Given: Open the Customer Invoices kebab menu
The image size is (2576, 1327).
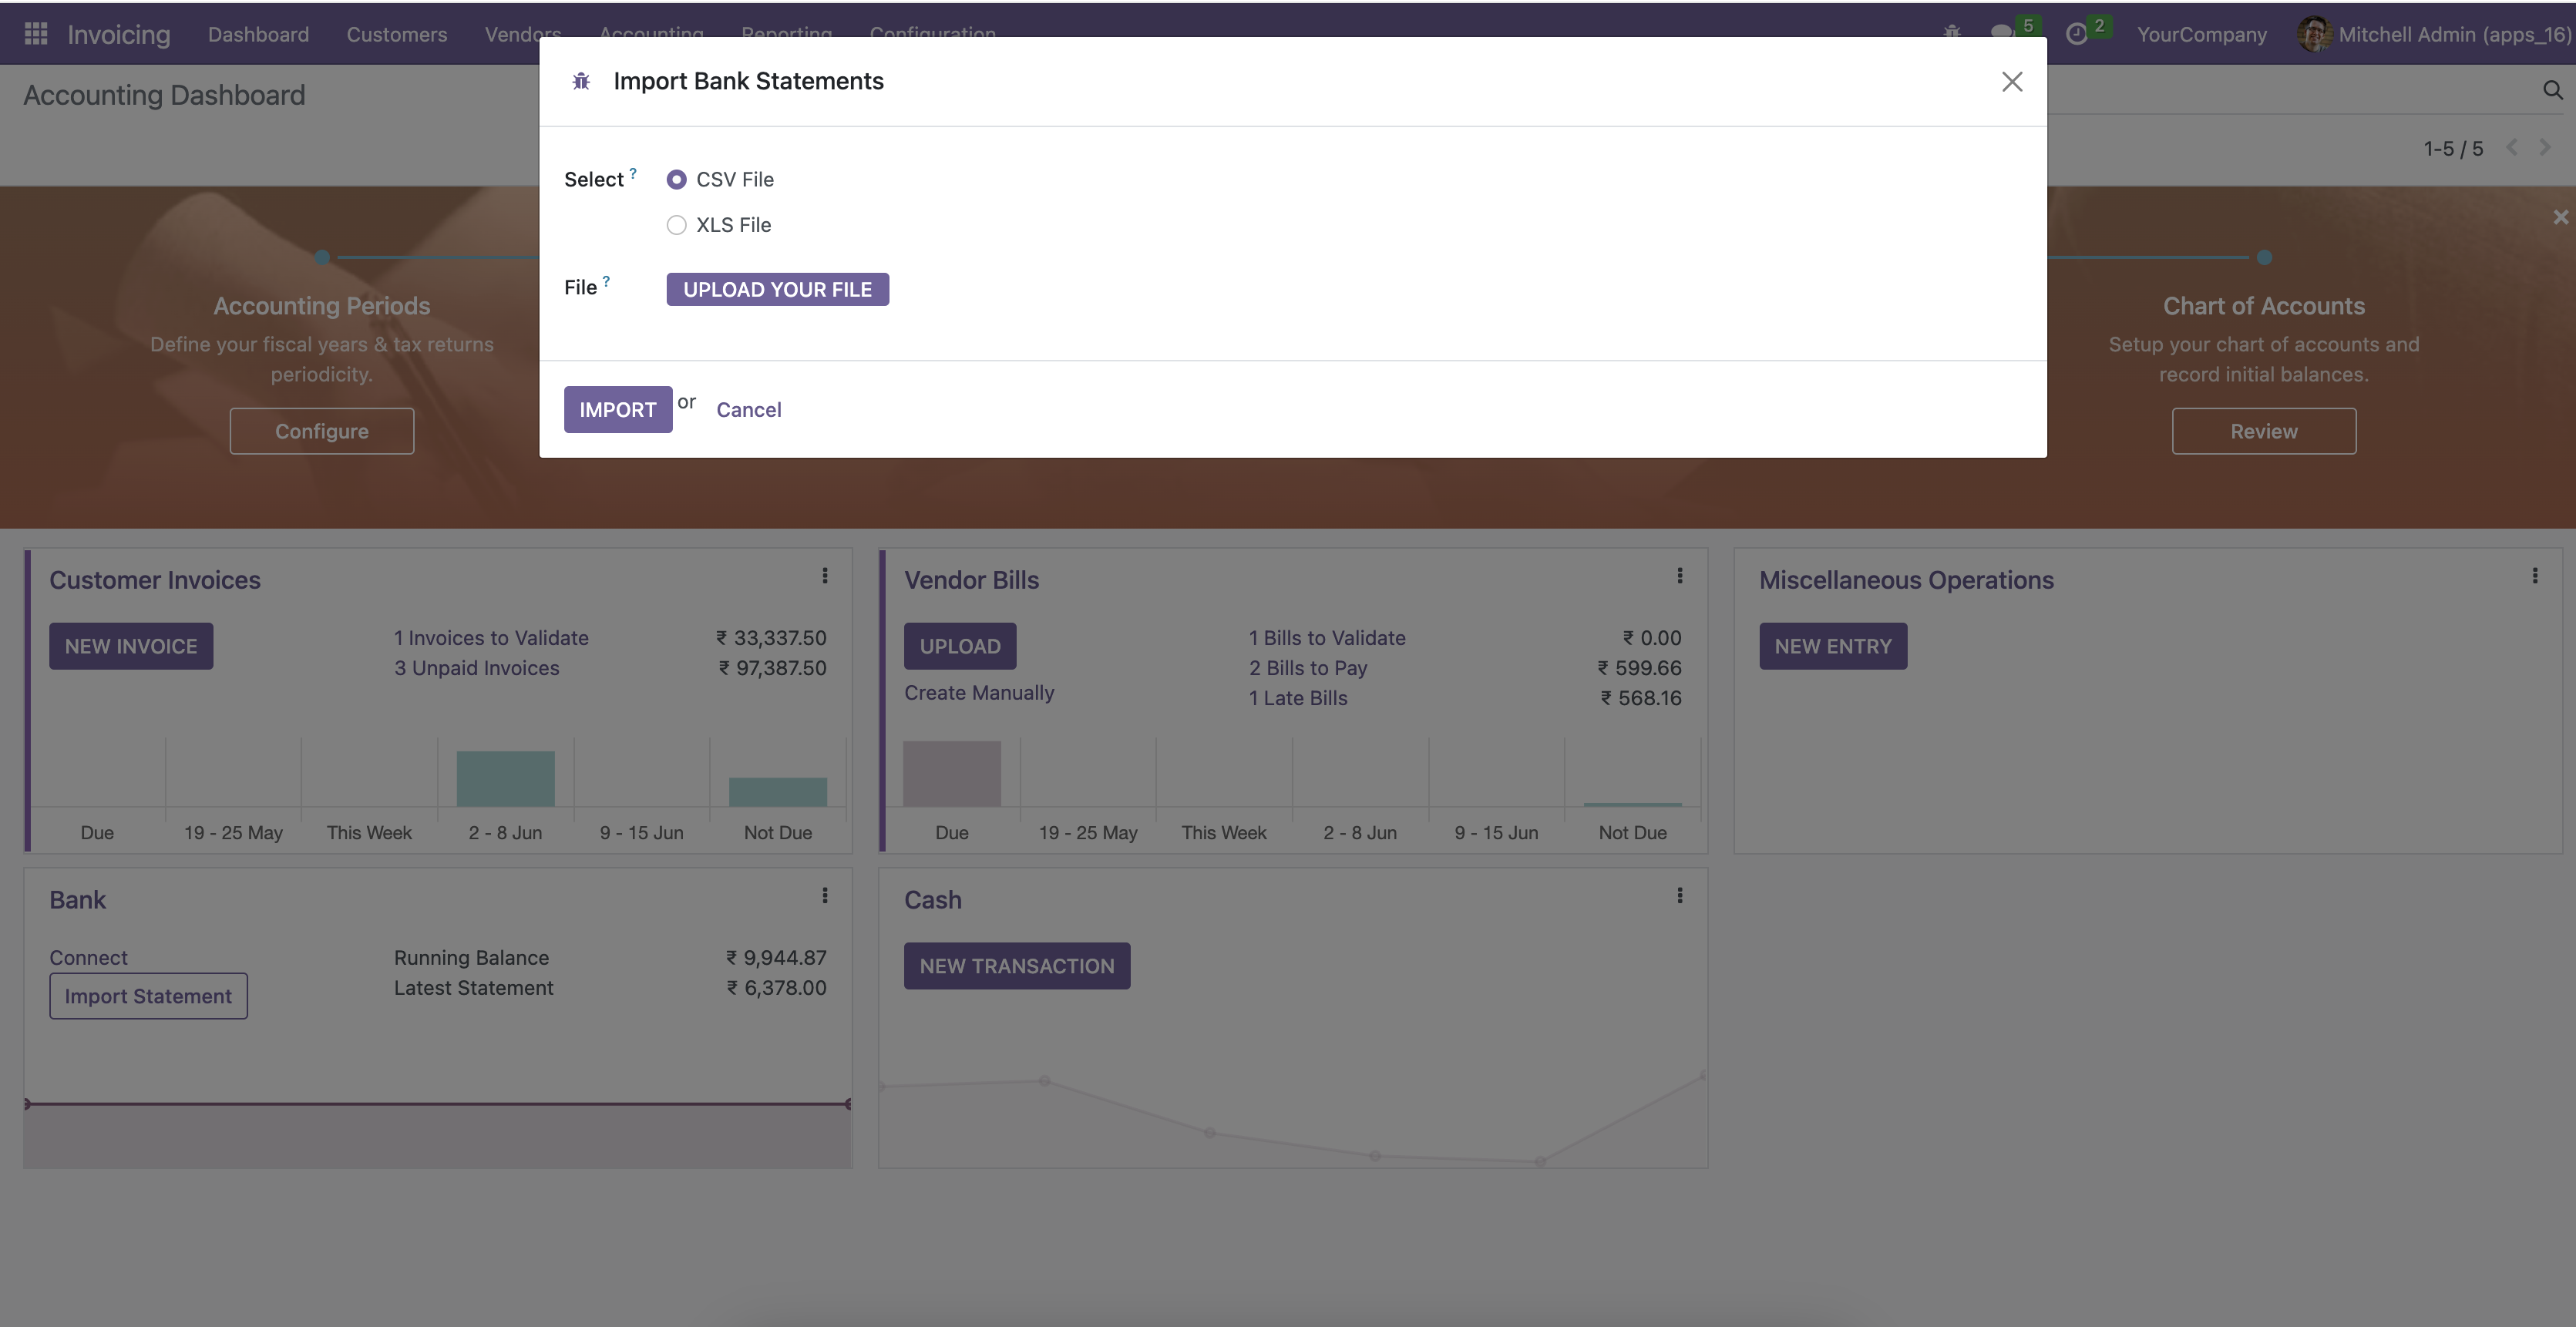Looking at the screenshot, I should (825, 576).
